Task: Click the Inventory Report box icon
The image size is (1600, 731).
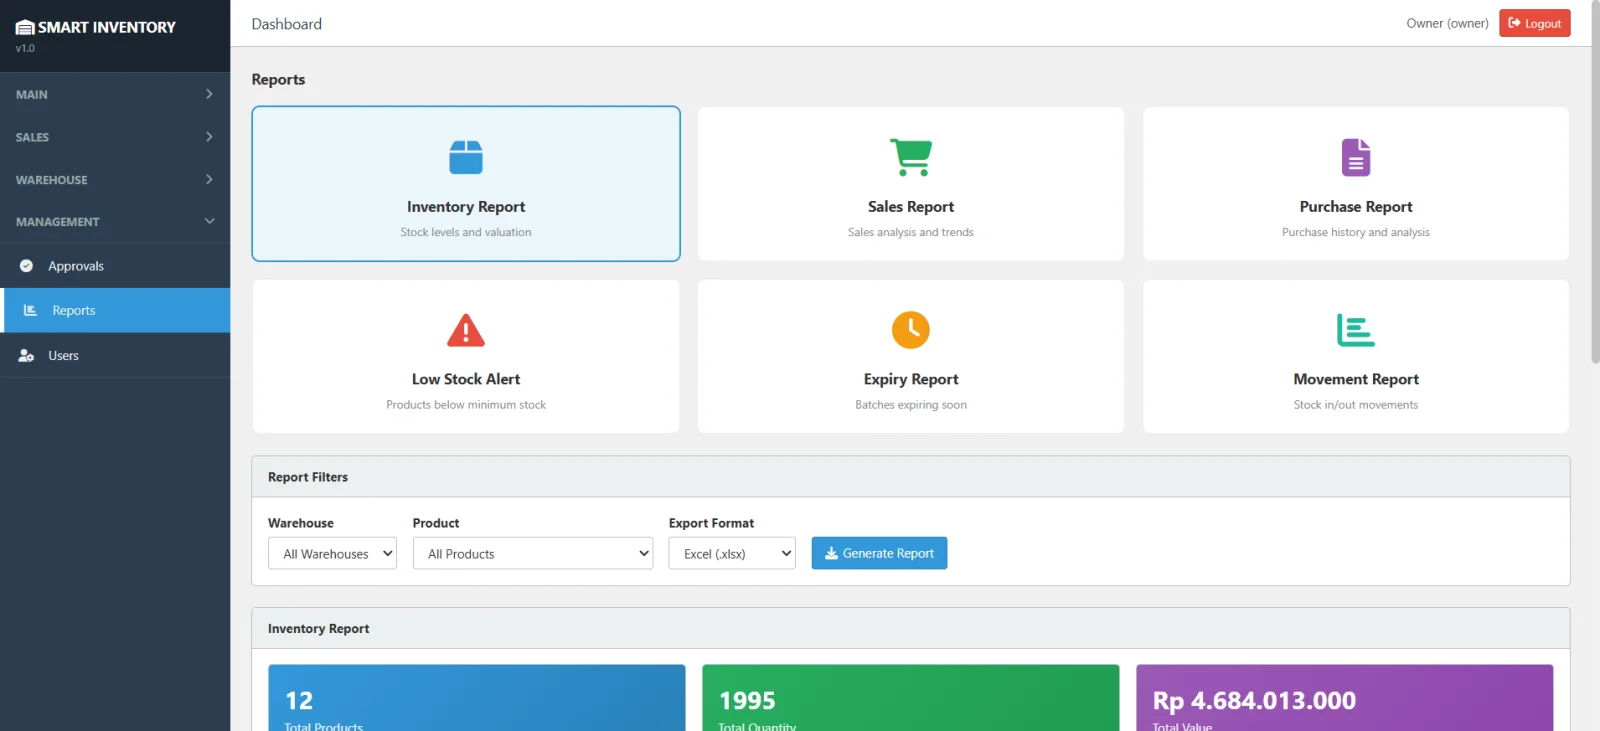Action: point(466,158)
